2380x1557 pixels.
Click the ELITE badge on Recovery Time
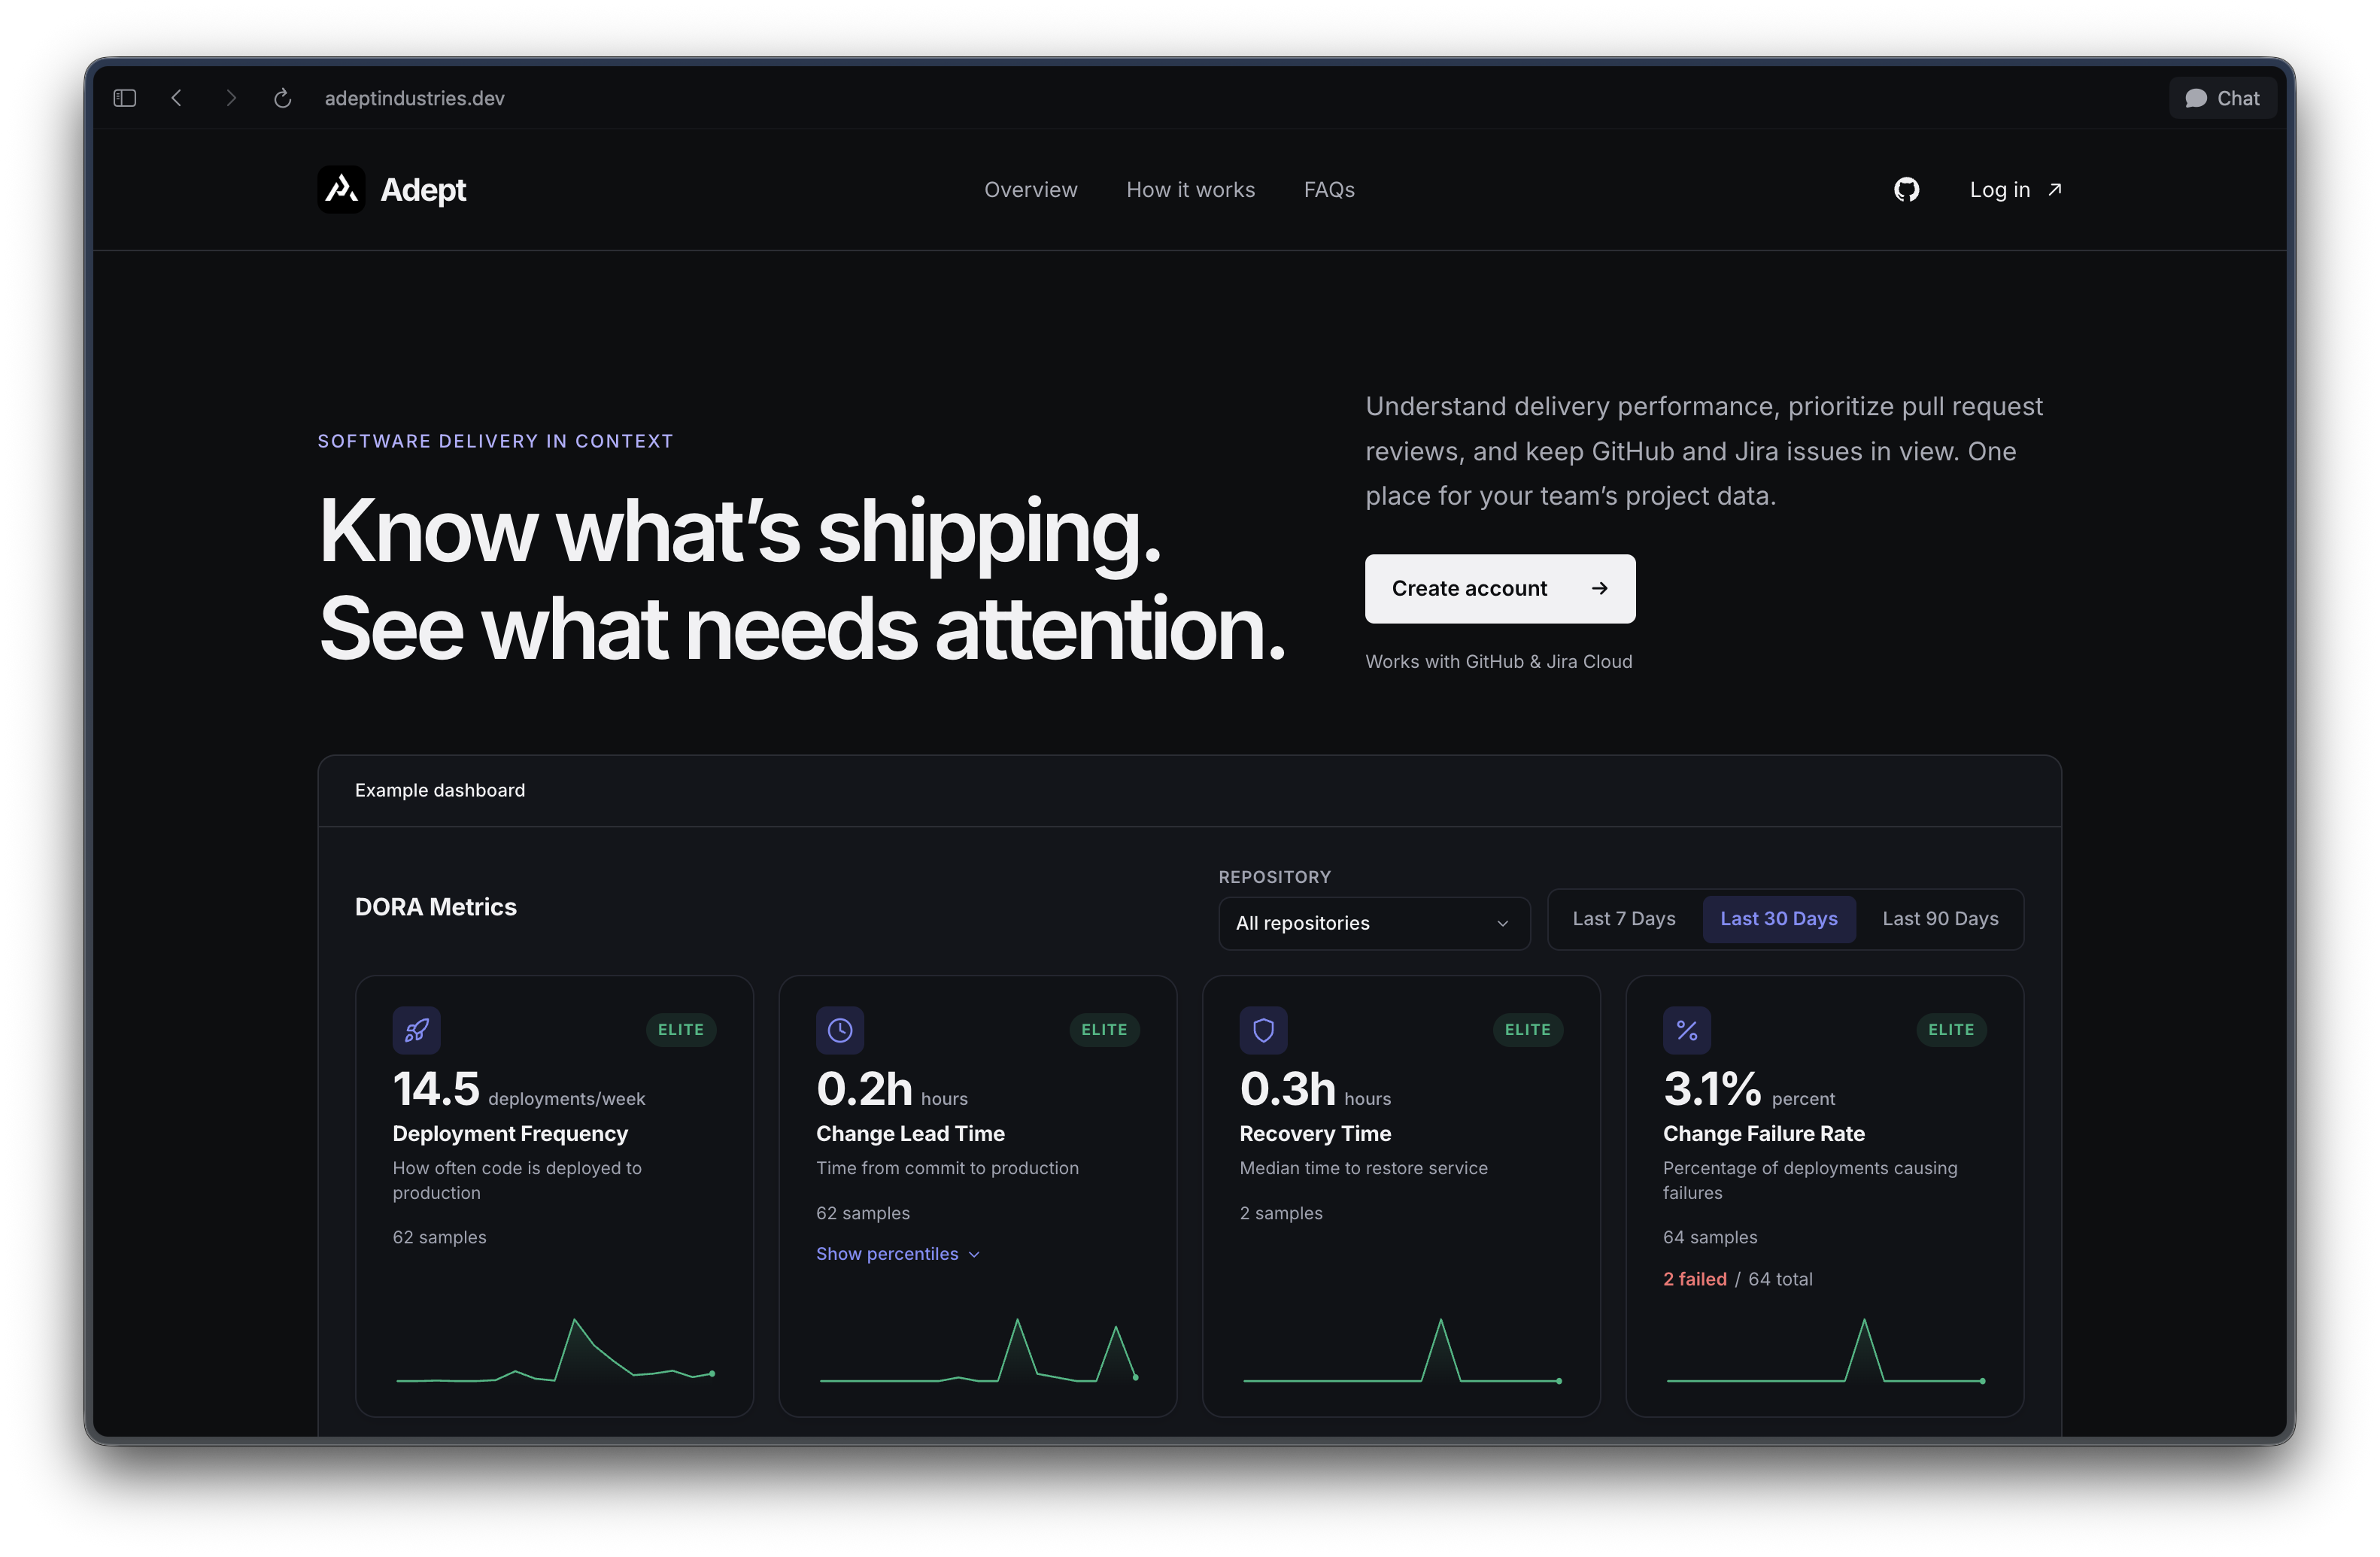pyautogui.click(x=1528, y=1029)
